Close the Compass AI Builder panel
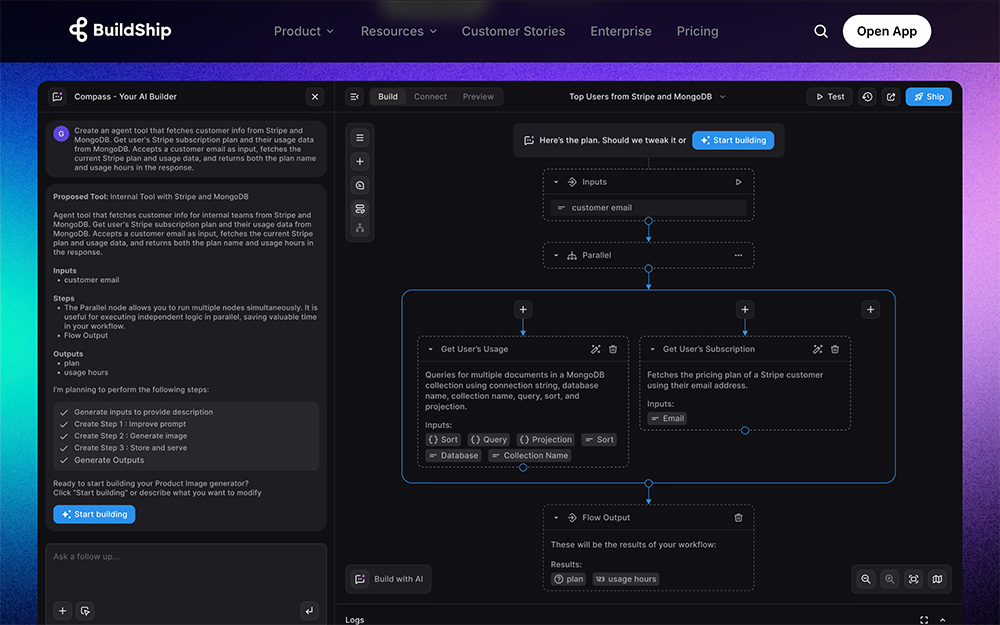Screen dimensions: 1000x625 point(314,97)
